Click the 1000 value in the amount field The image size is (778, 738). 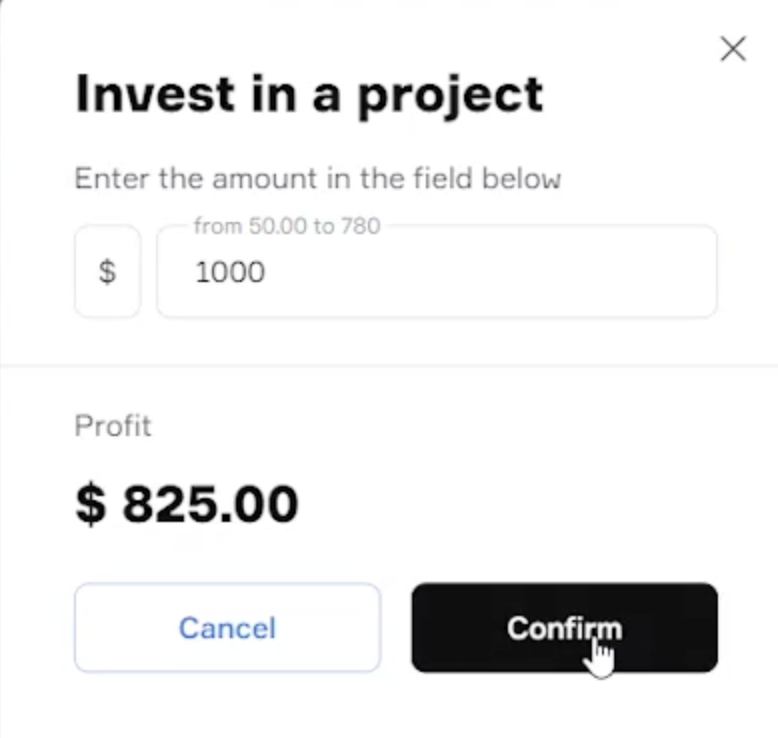[230, 272]
